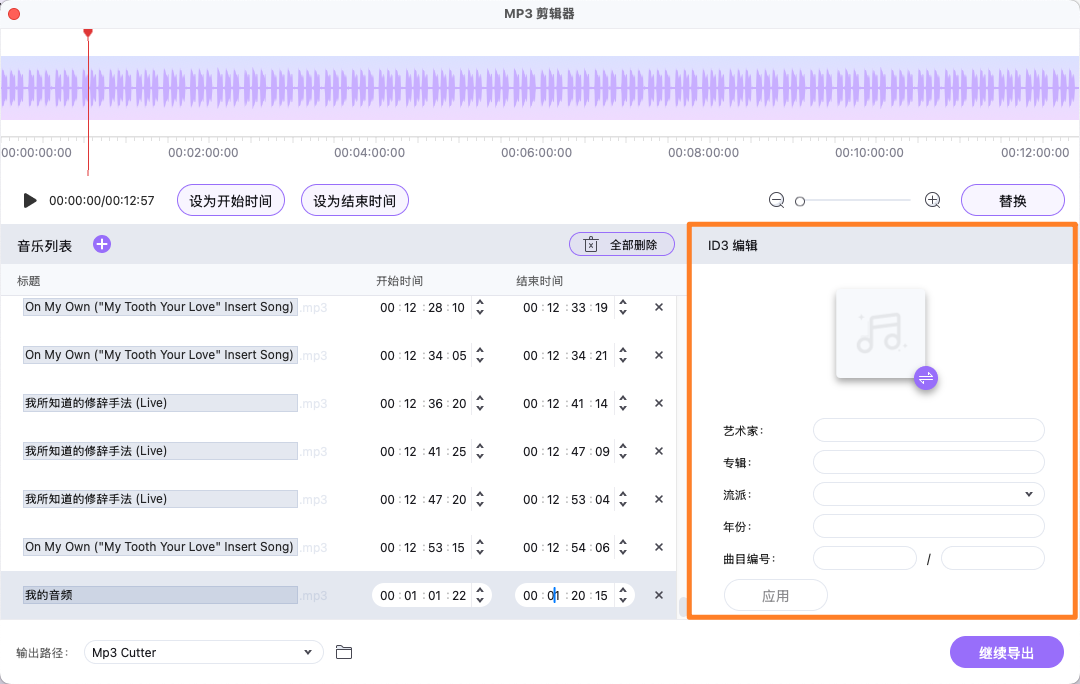Zoom in on the waveform with the magnifier icon

(932, 199)
